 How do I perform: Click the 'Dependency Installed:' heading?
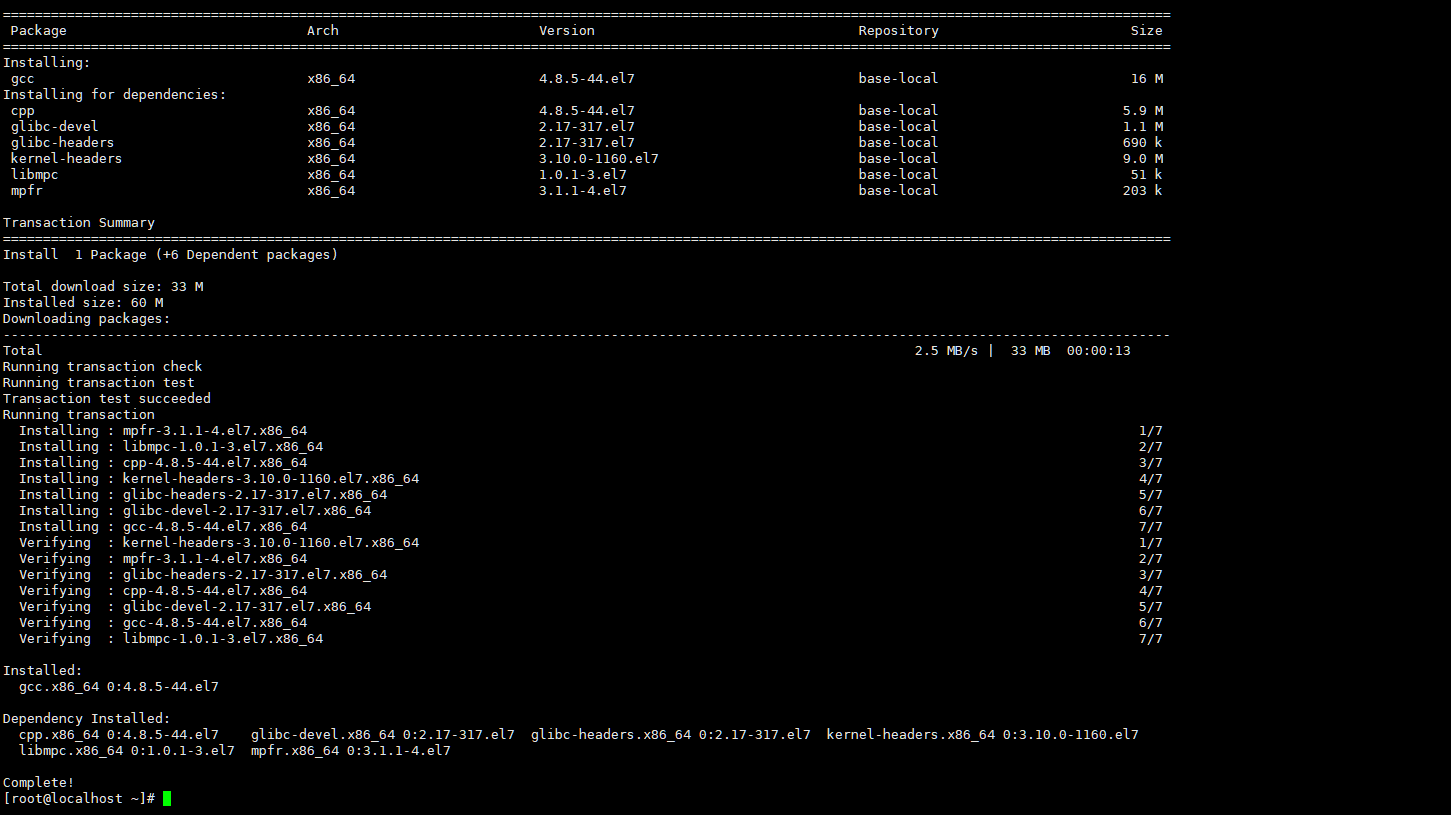click(x=87, y=718)
